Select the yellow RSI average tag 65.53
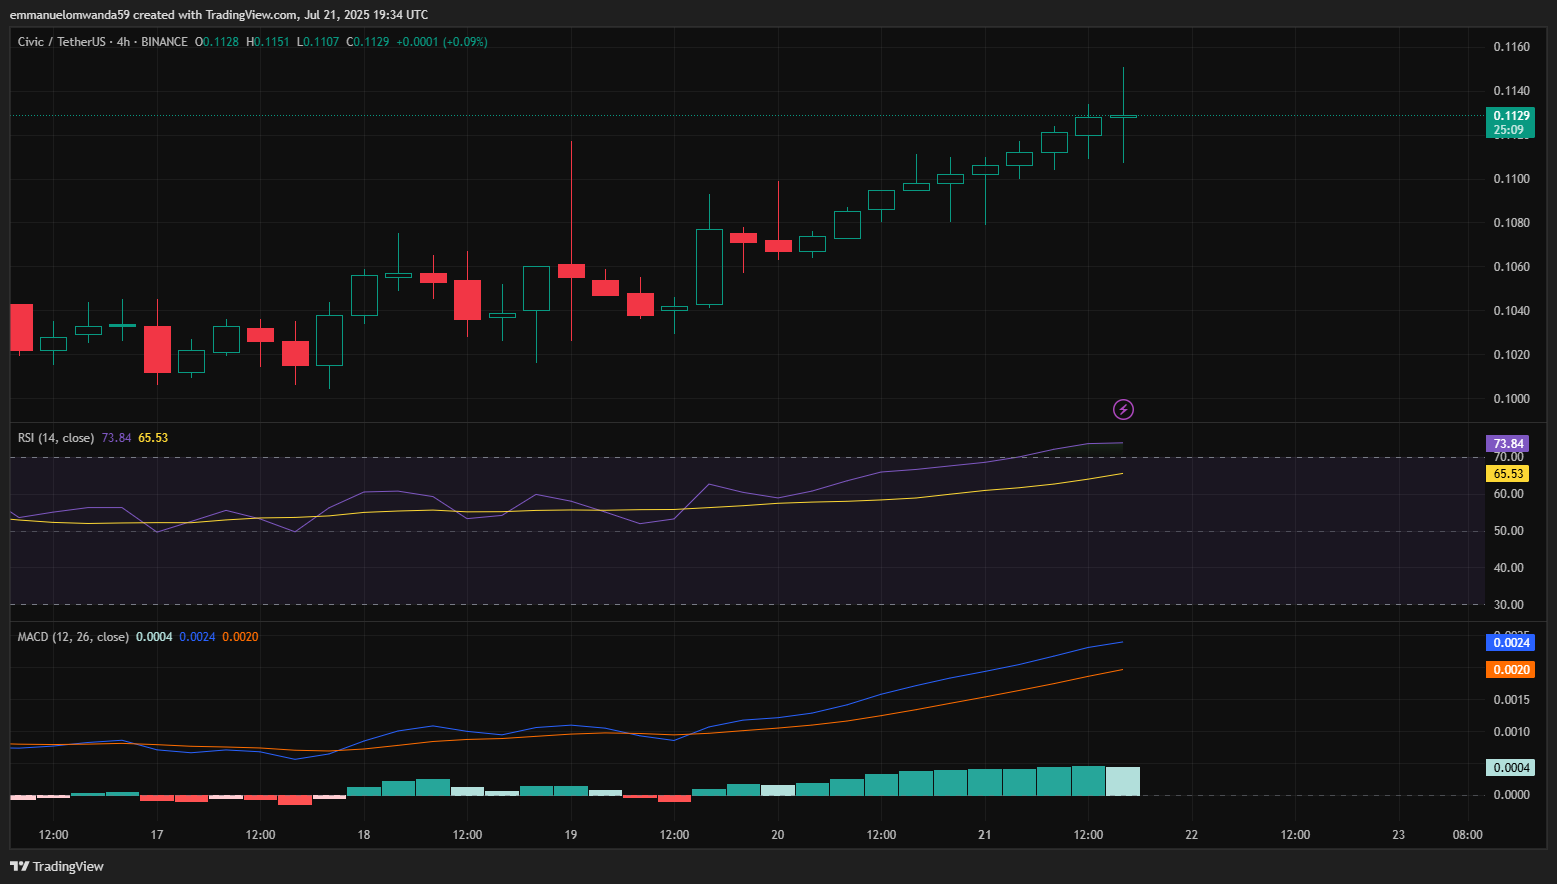Screen dimensions: 1557x884 point(1507,474)
